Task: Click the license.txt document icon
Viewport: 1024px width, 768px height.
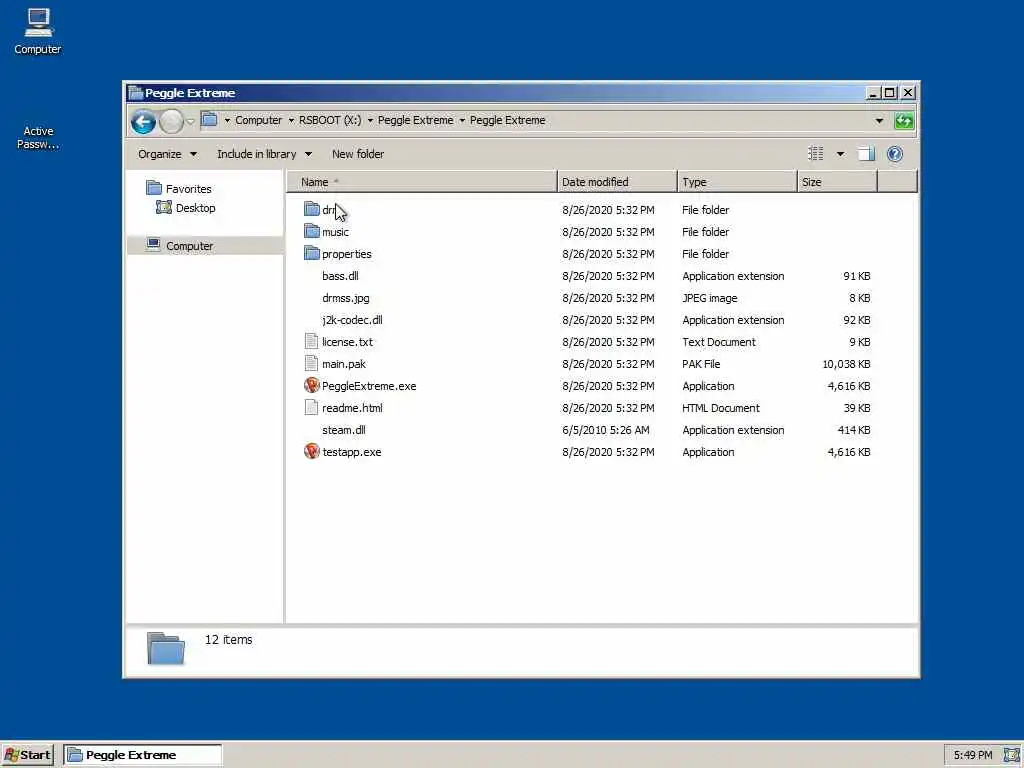Action: click(x=312, y=342)
